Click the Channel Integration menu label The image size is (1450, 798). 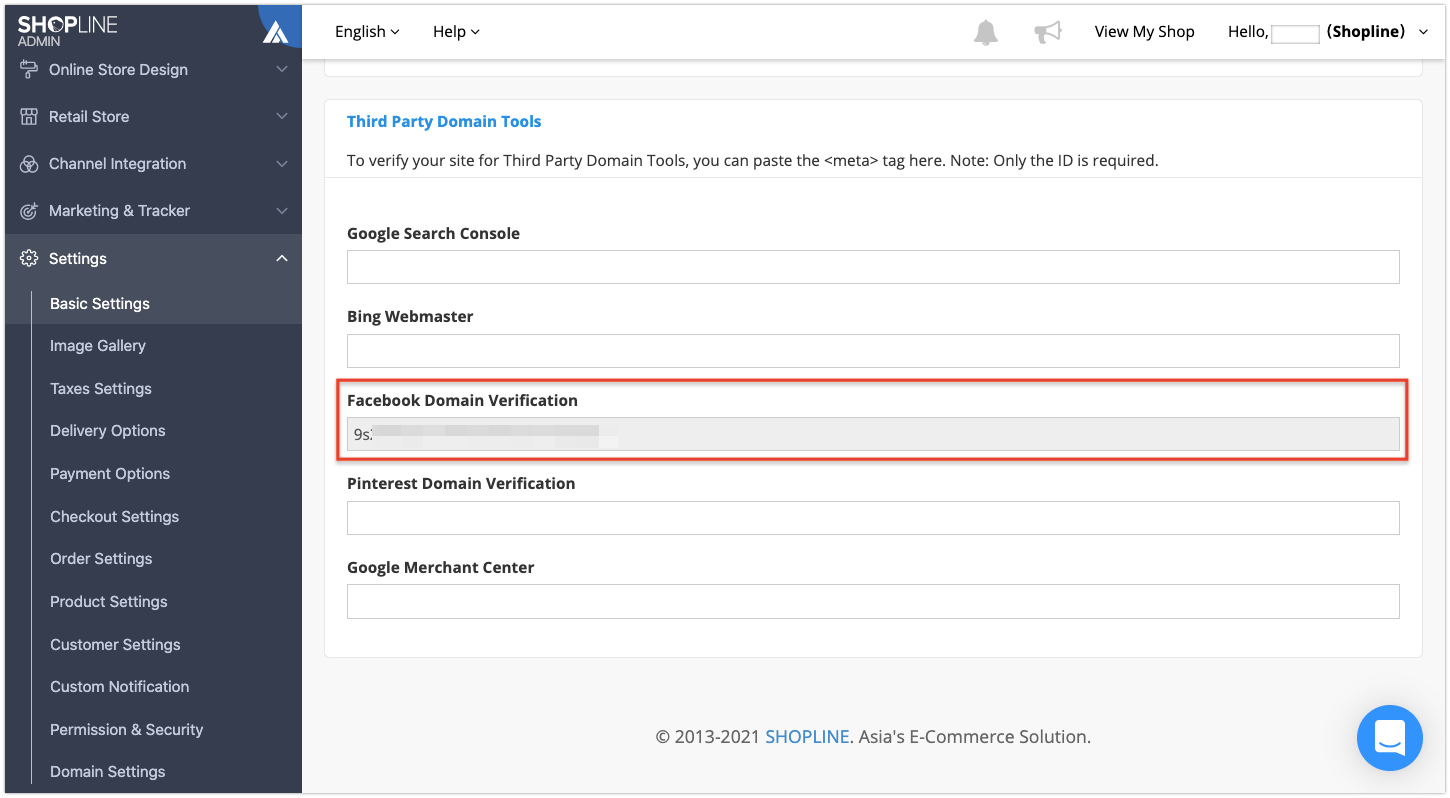click(x=117, y=163)
